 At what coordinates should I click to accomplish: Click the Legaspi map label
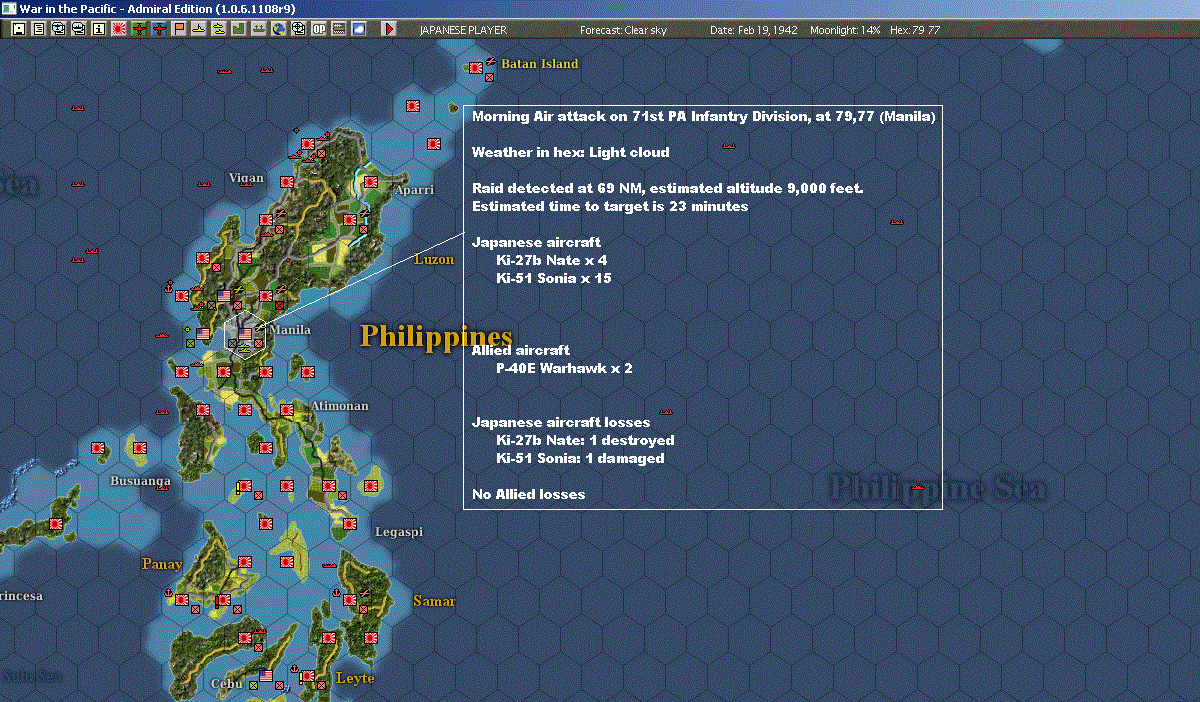pyautogui.click(x=399, y=532)
